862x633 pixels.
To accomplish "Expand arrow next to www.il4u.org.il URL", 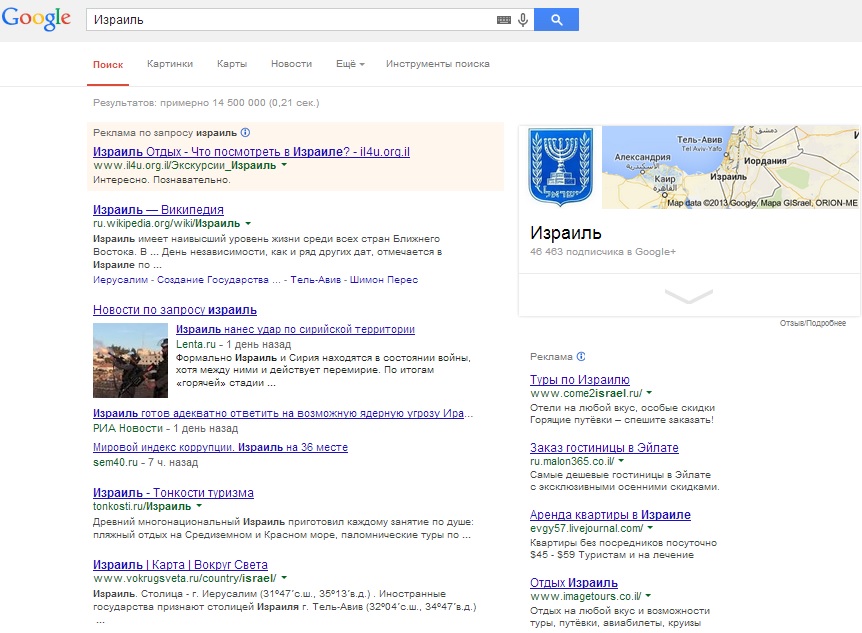I will tap(284, 165).
